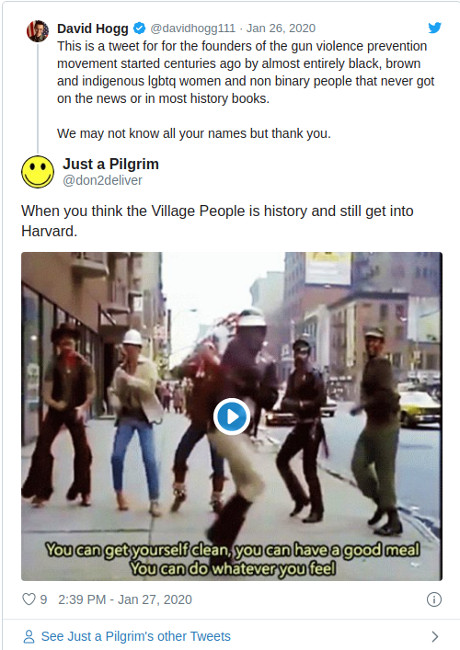Click the blue verified badge

coord(139,28)
